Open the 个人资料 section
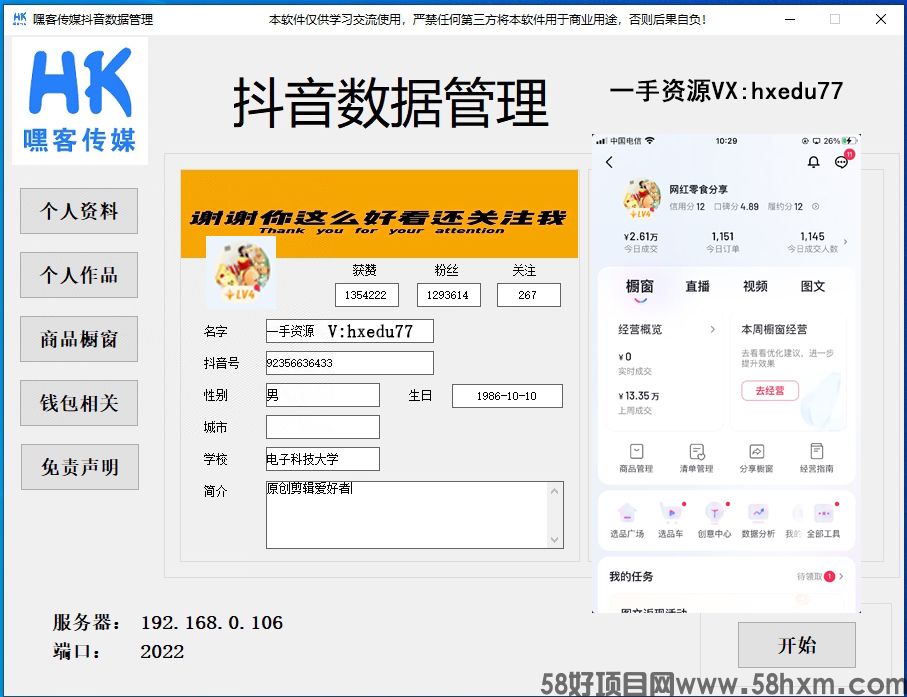907x697 pixels. (x=79, y=211)
